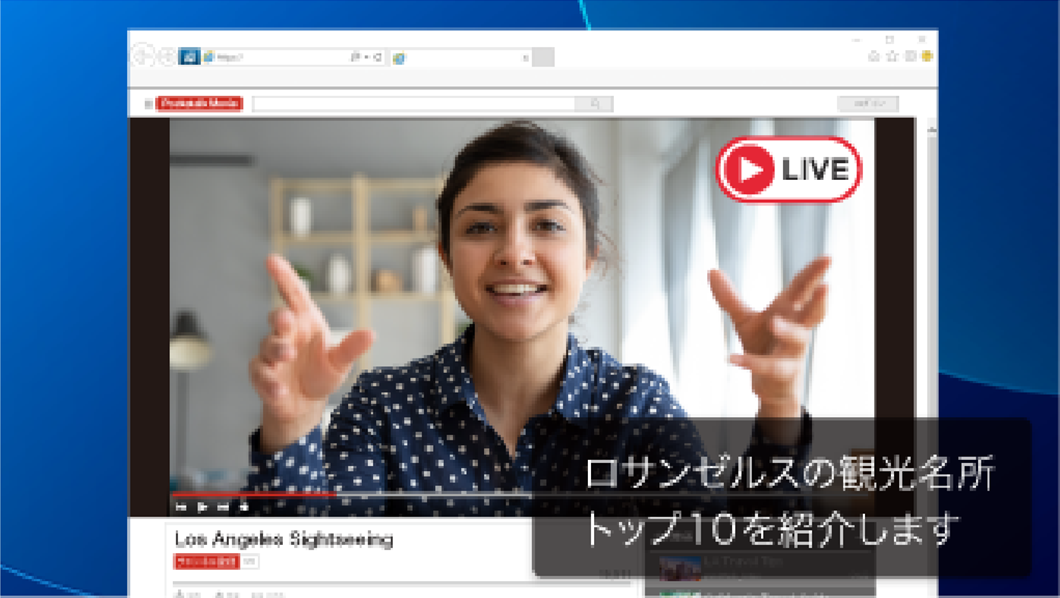
Task: Open the address bar search dropdown arrow
Action: [x=366, y=57]
